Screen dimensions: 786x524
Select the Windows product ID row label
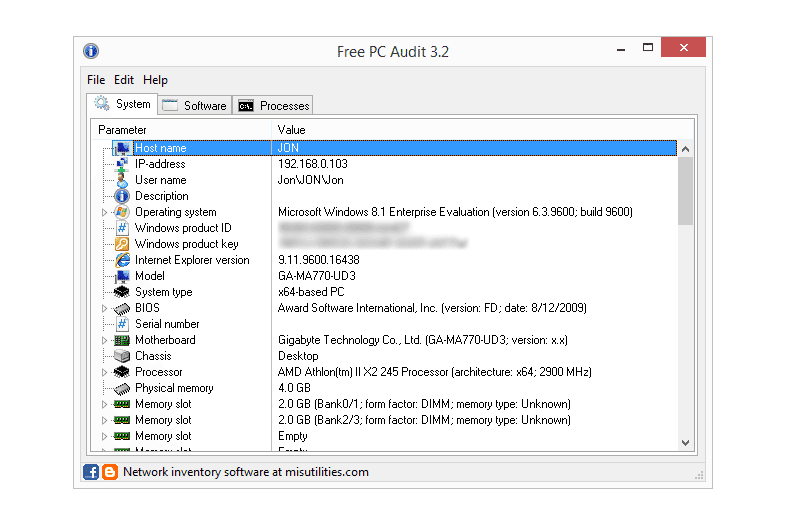click(x=183, y=228)
